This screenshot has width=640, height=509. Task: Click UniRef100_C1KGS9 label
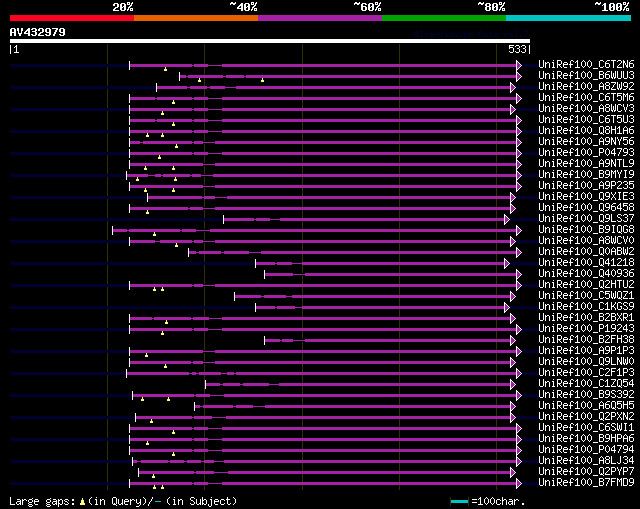tap(586, 307)
